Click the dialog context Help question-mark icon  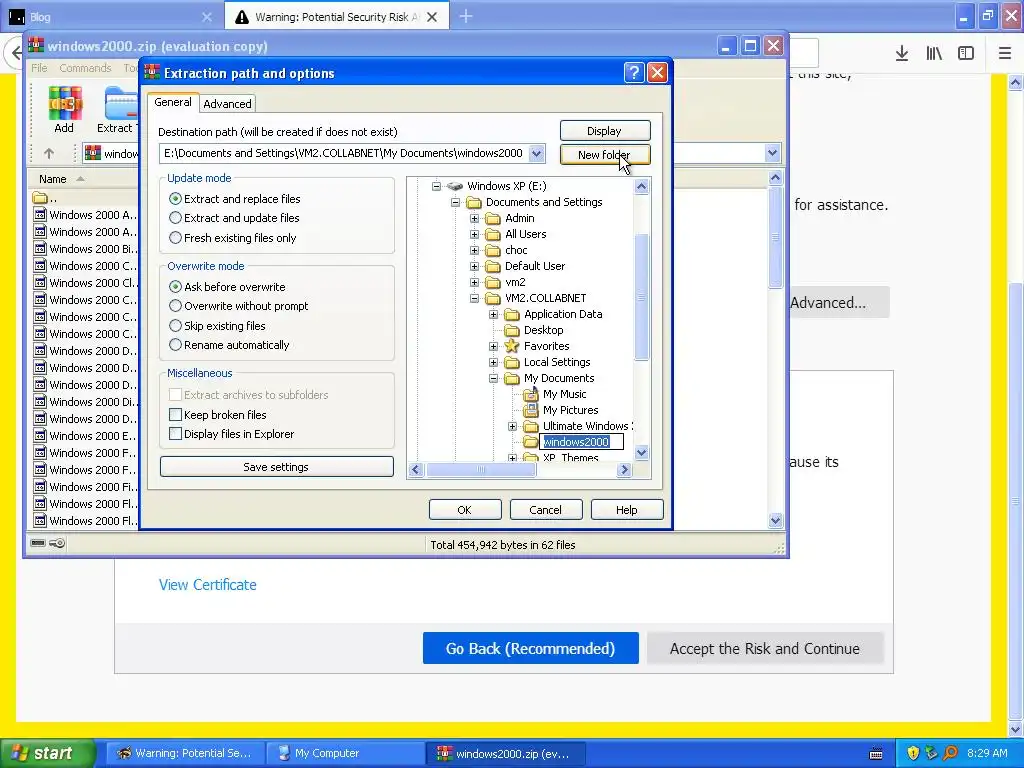pyautogui.click(x=634, y=72)
